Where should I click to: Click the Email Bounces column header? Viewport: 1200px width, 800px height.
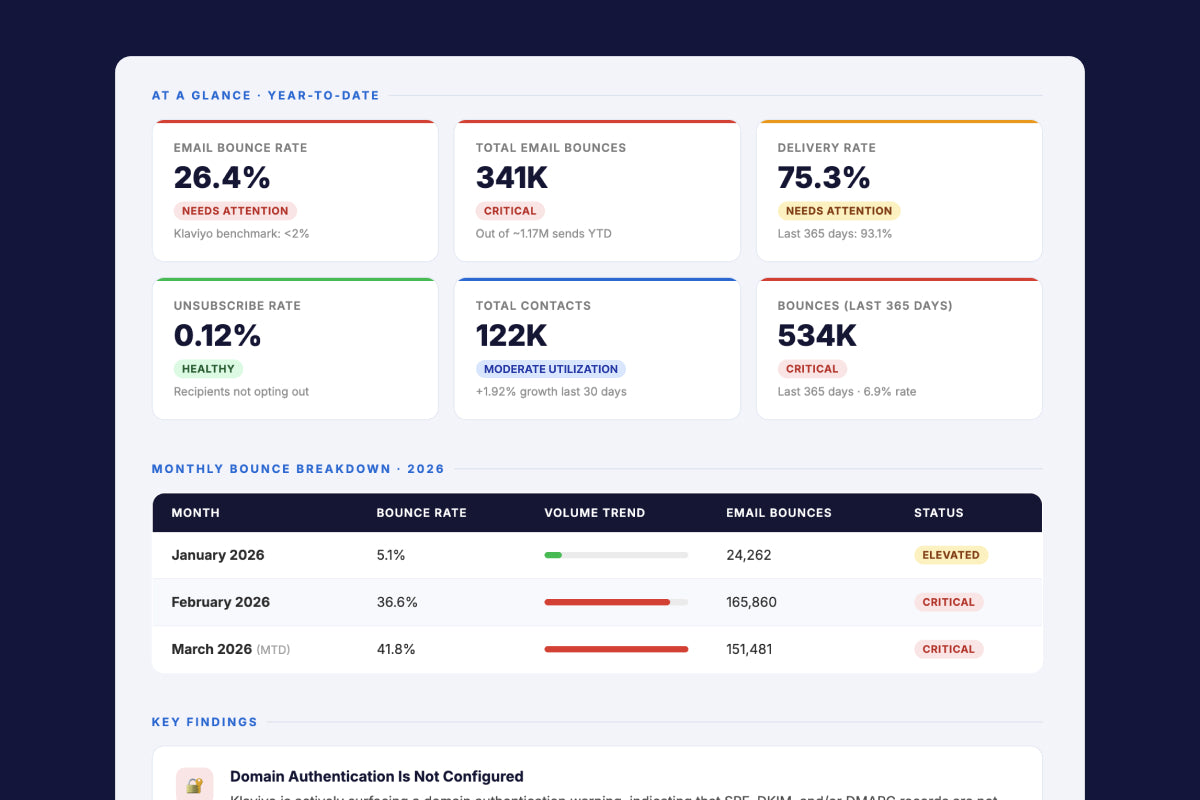pyautogui.click(x=779, y=513)
